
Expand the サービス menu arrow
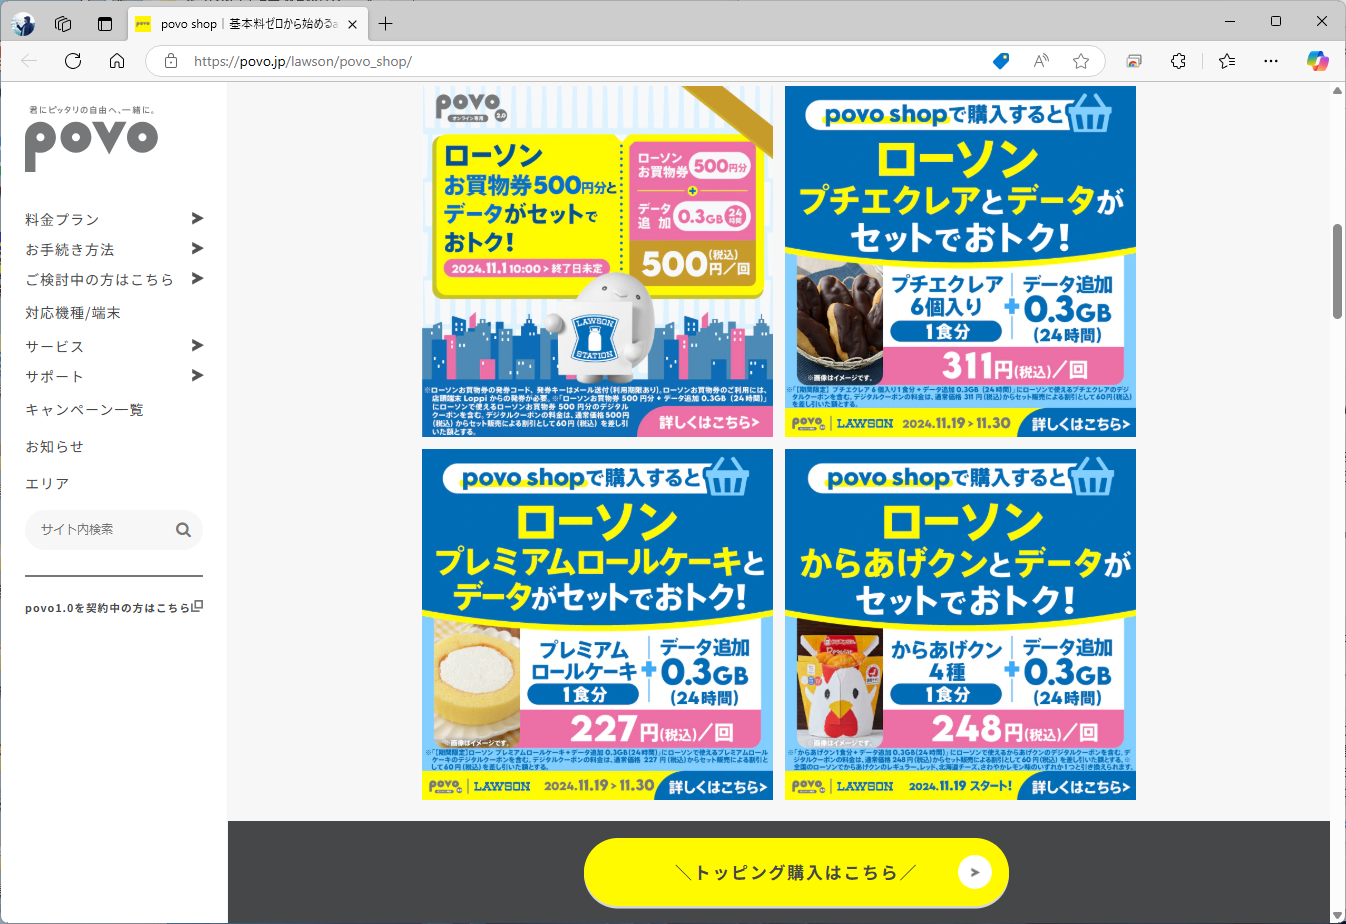(x=197, y=345)
